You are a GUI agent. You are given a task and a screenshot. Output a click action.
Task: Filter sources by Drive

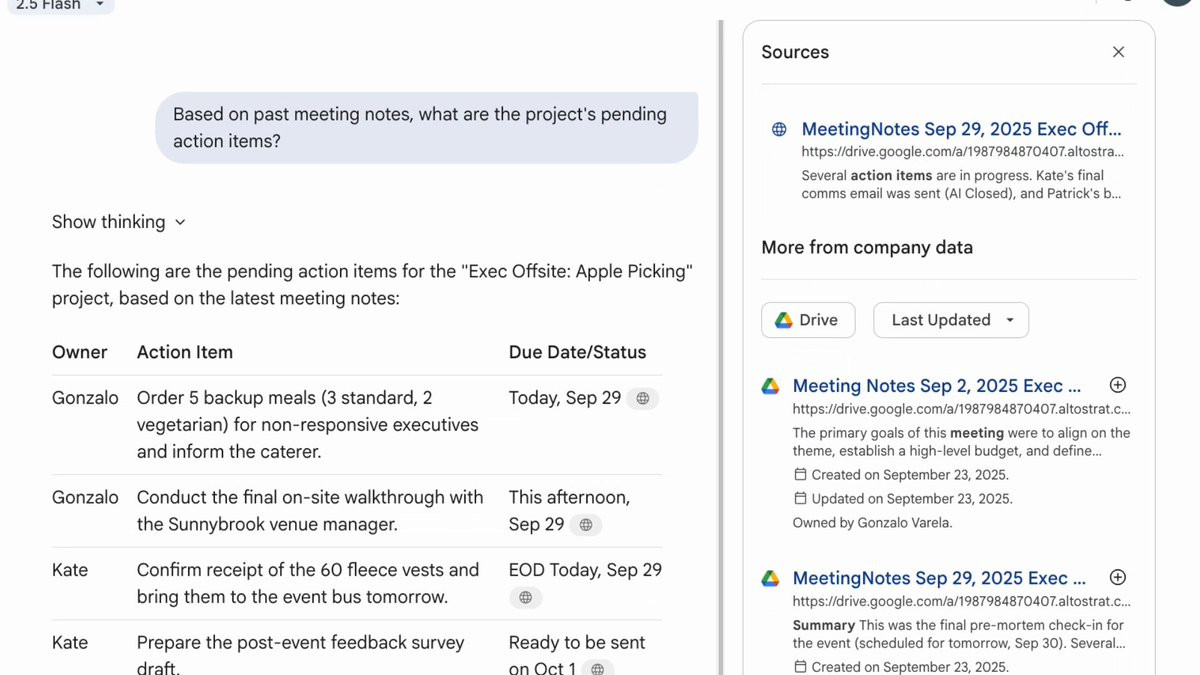pos(808,320)
